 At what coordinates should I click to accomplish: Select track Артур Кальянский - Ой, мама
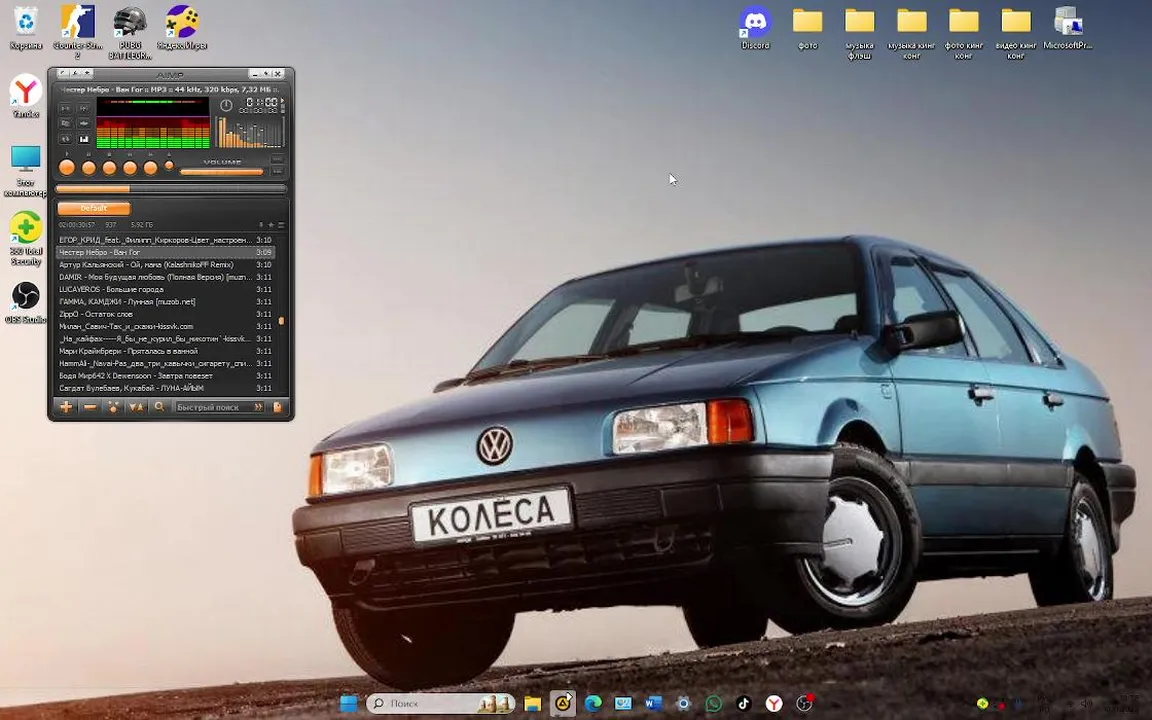point(165,264)
